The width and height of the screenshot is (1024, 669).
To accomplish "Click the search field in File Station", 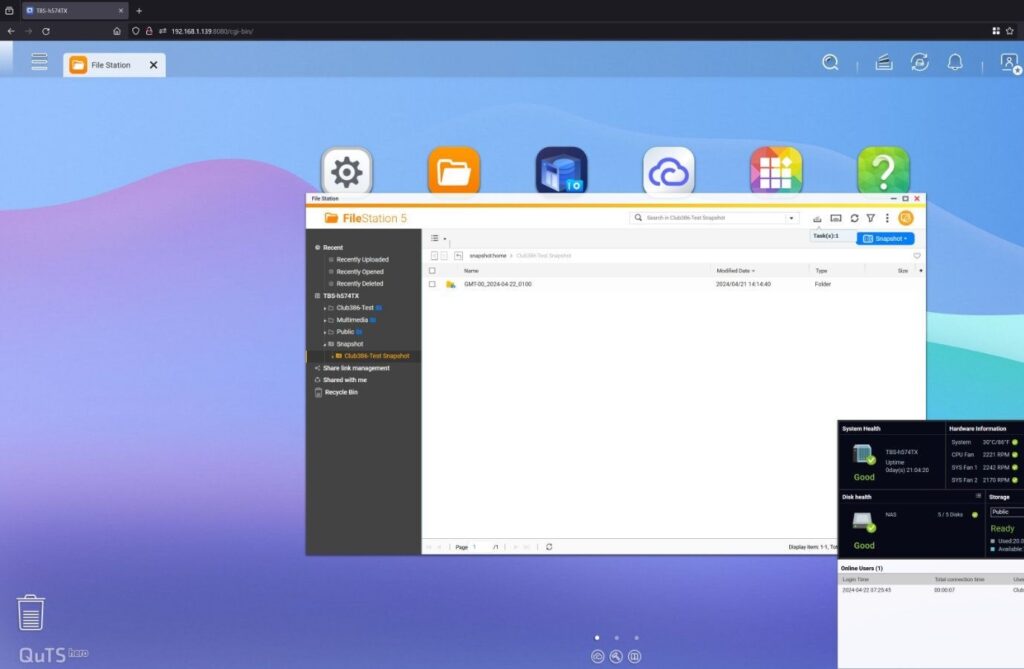I will point(714,217).
